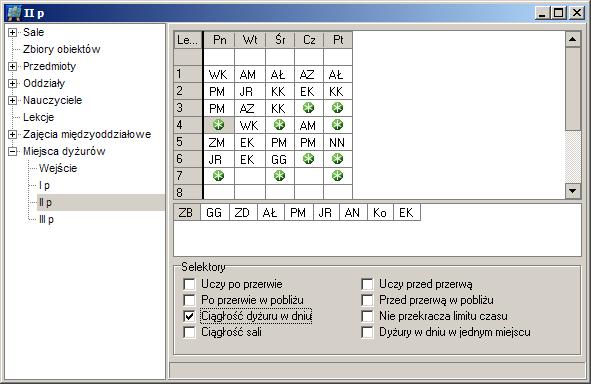The image size is (591, 384).
Task: Click the timetable scrollbar down arrow
Action: pyautogui.click(x=573, y=191)
